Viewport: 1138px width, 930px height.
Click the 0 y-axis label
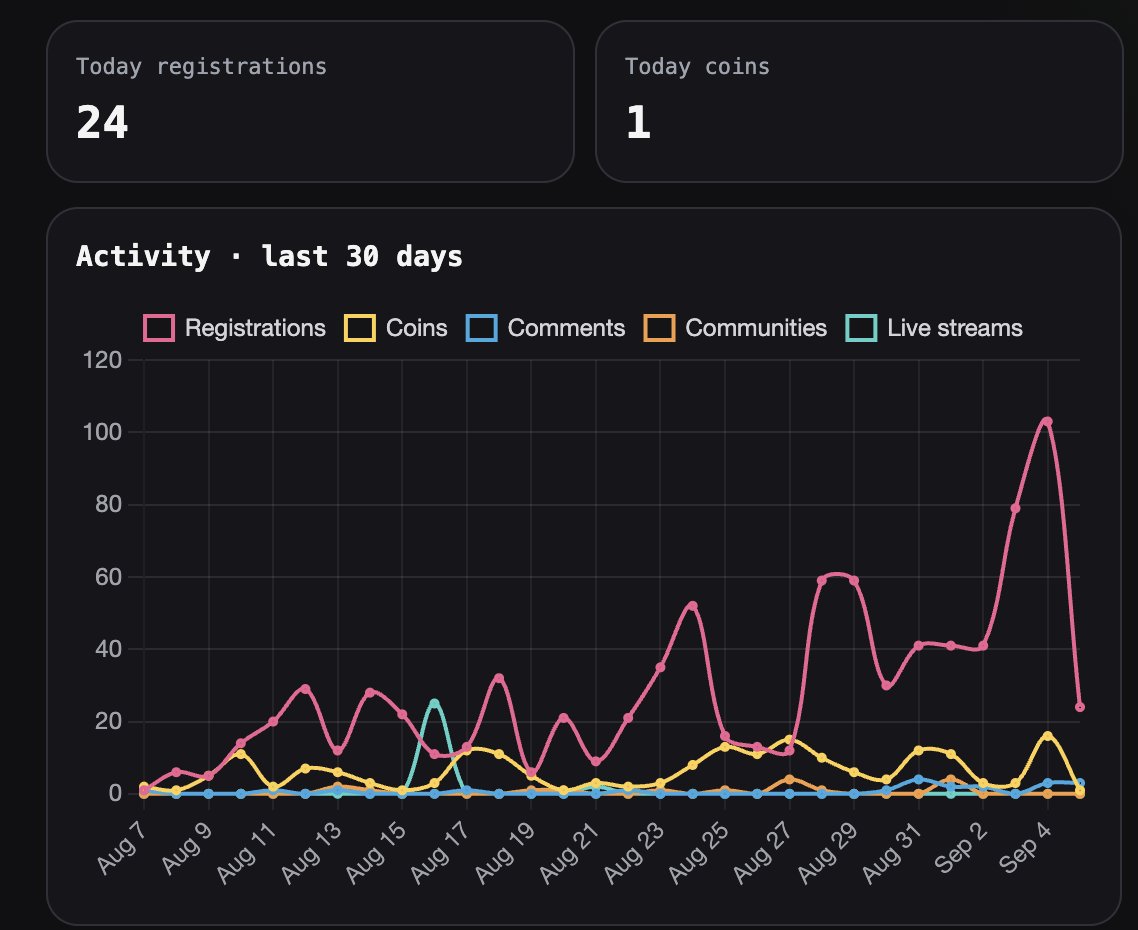click(115, 794)
